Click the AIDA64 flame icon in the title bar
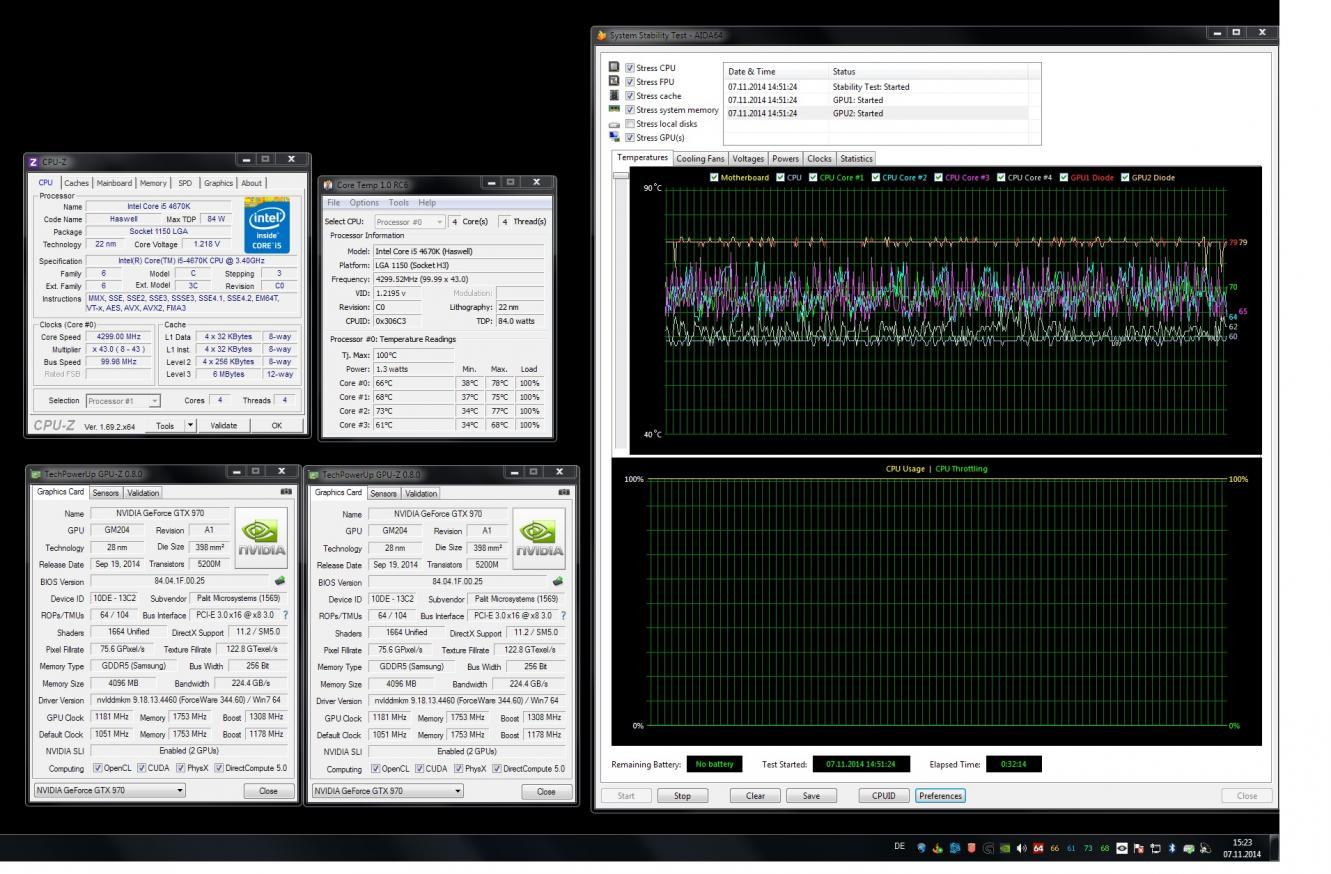The image size is (1331, 874). tap(602, 35)
